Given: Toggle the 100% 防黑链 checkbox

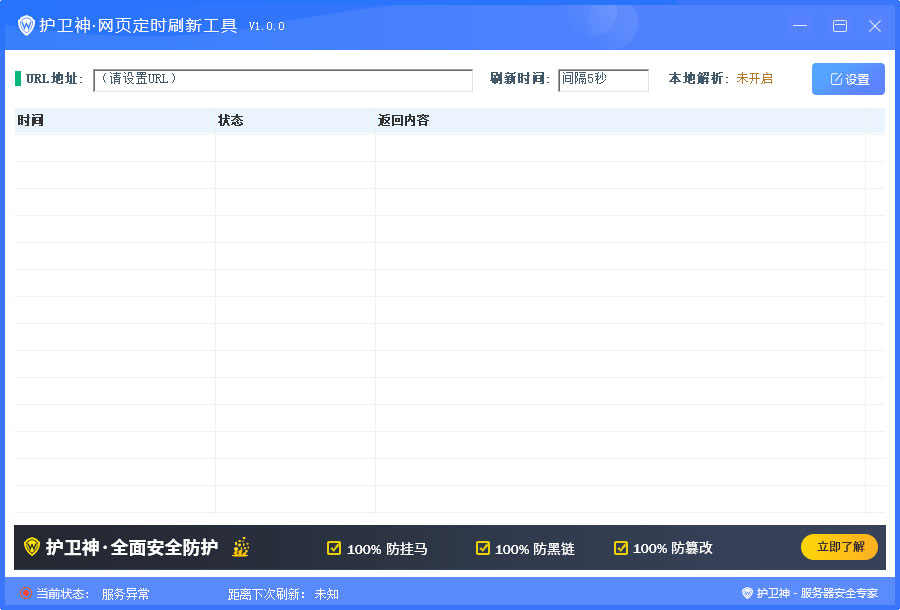Looking at the screenshot, I should pyautogui.click(x=483, y=548).
